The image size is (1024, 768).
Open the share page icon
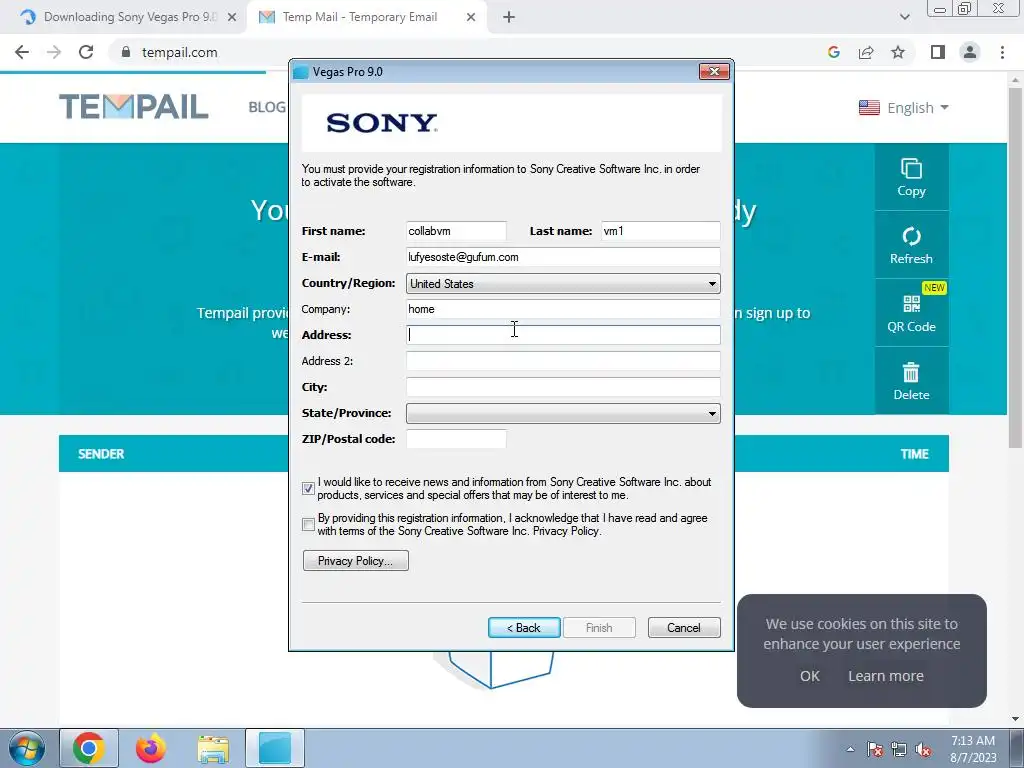tap(866, 52)
